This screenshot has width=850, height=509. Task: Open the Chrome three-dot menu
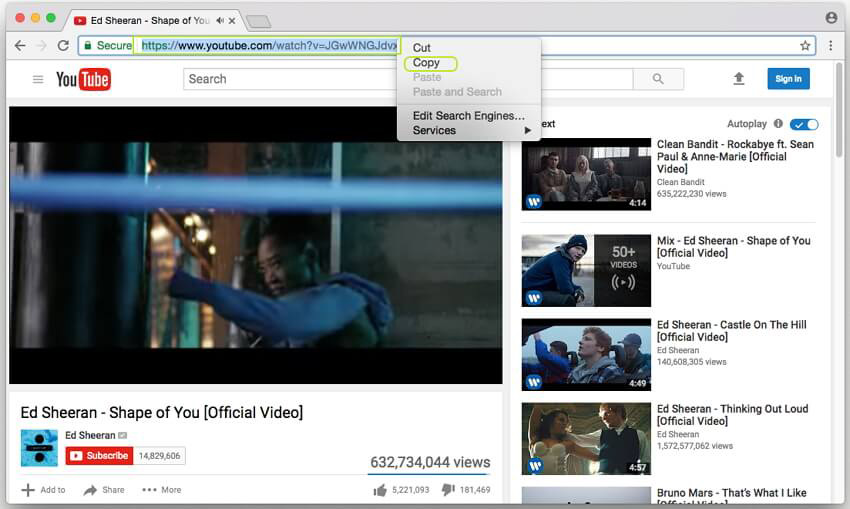click(x=830, y=46)
